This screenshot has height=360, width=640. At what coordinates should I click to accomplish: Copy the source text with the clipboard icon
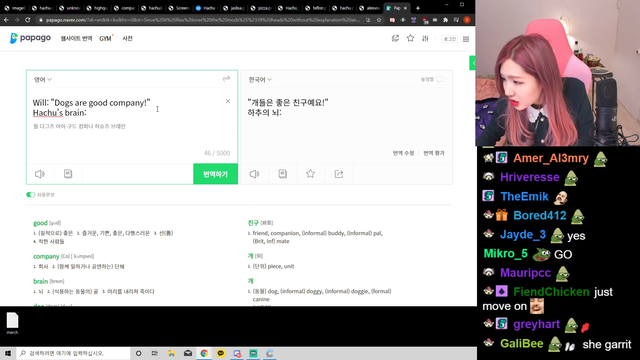68,174
